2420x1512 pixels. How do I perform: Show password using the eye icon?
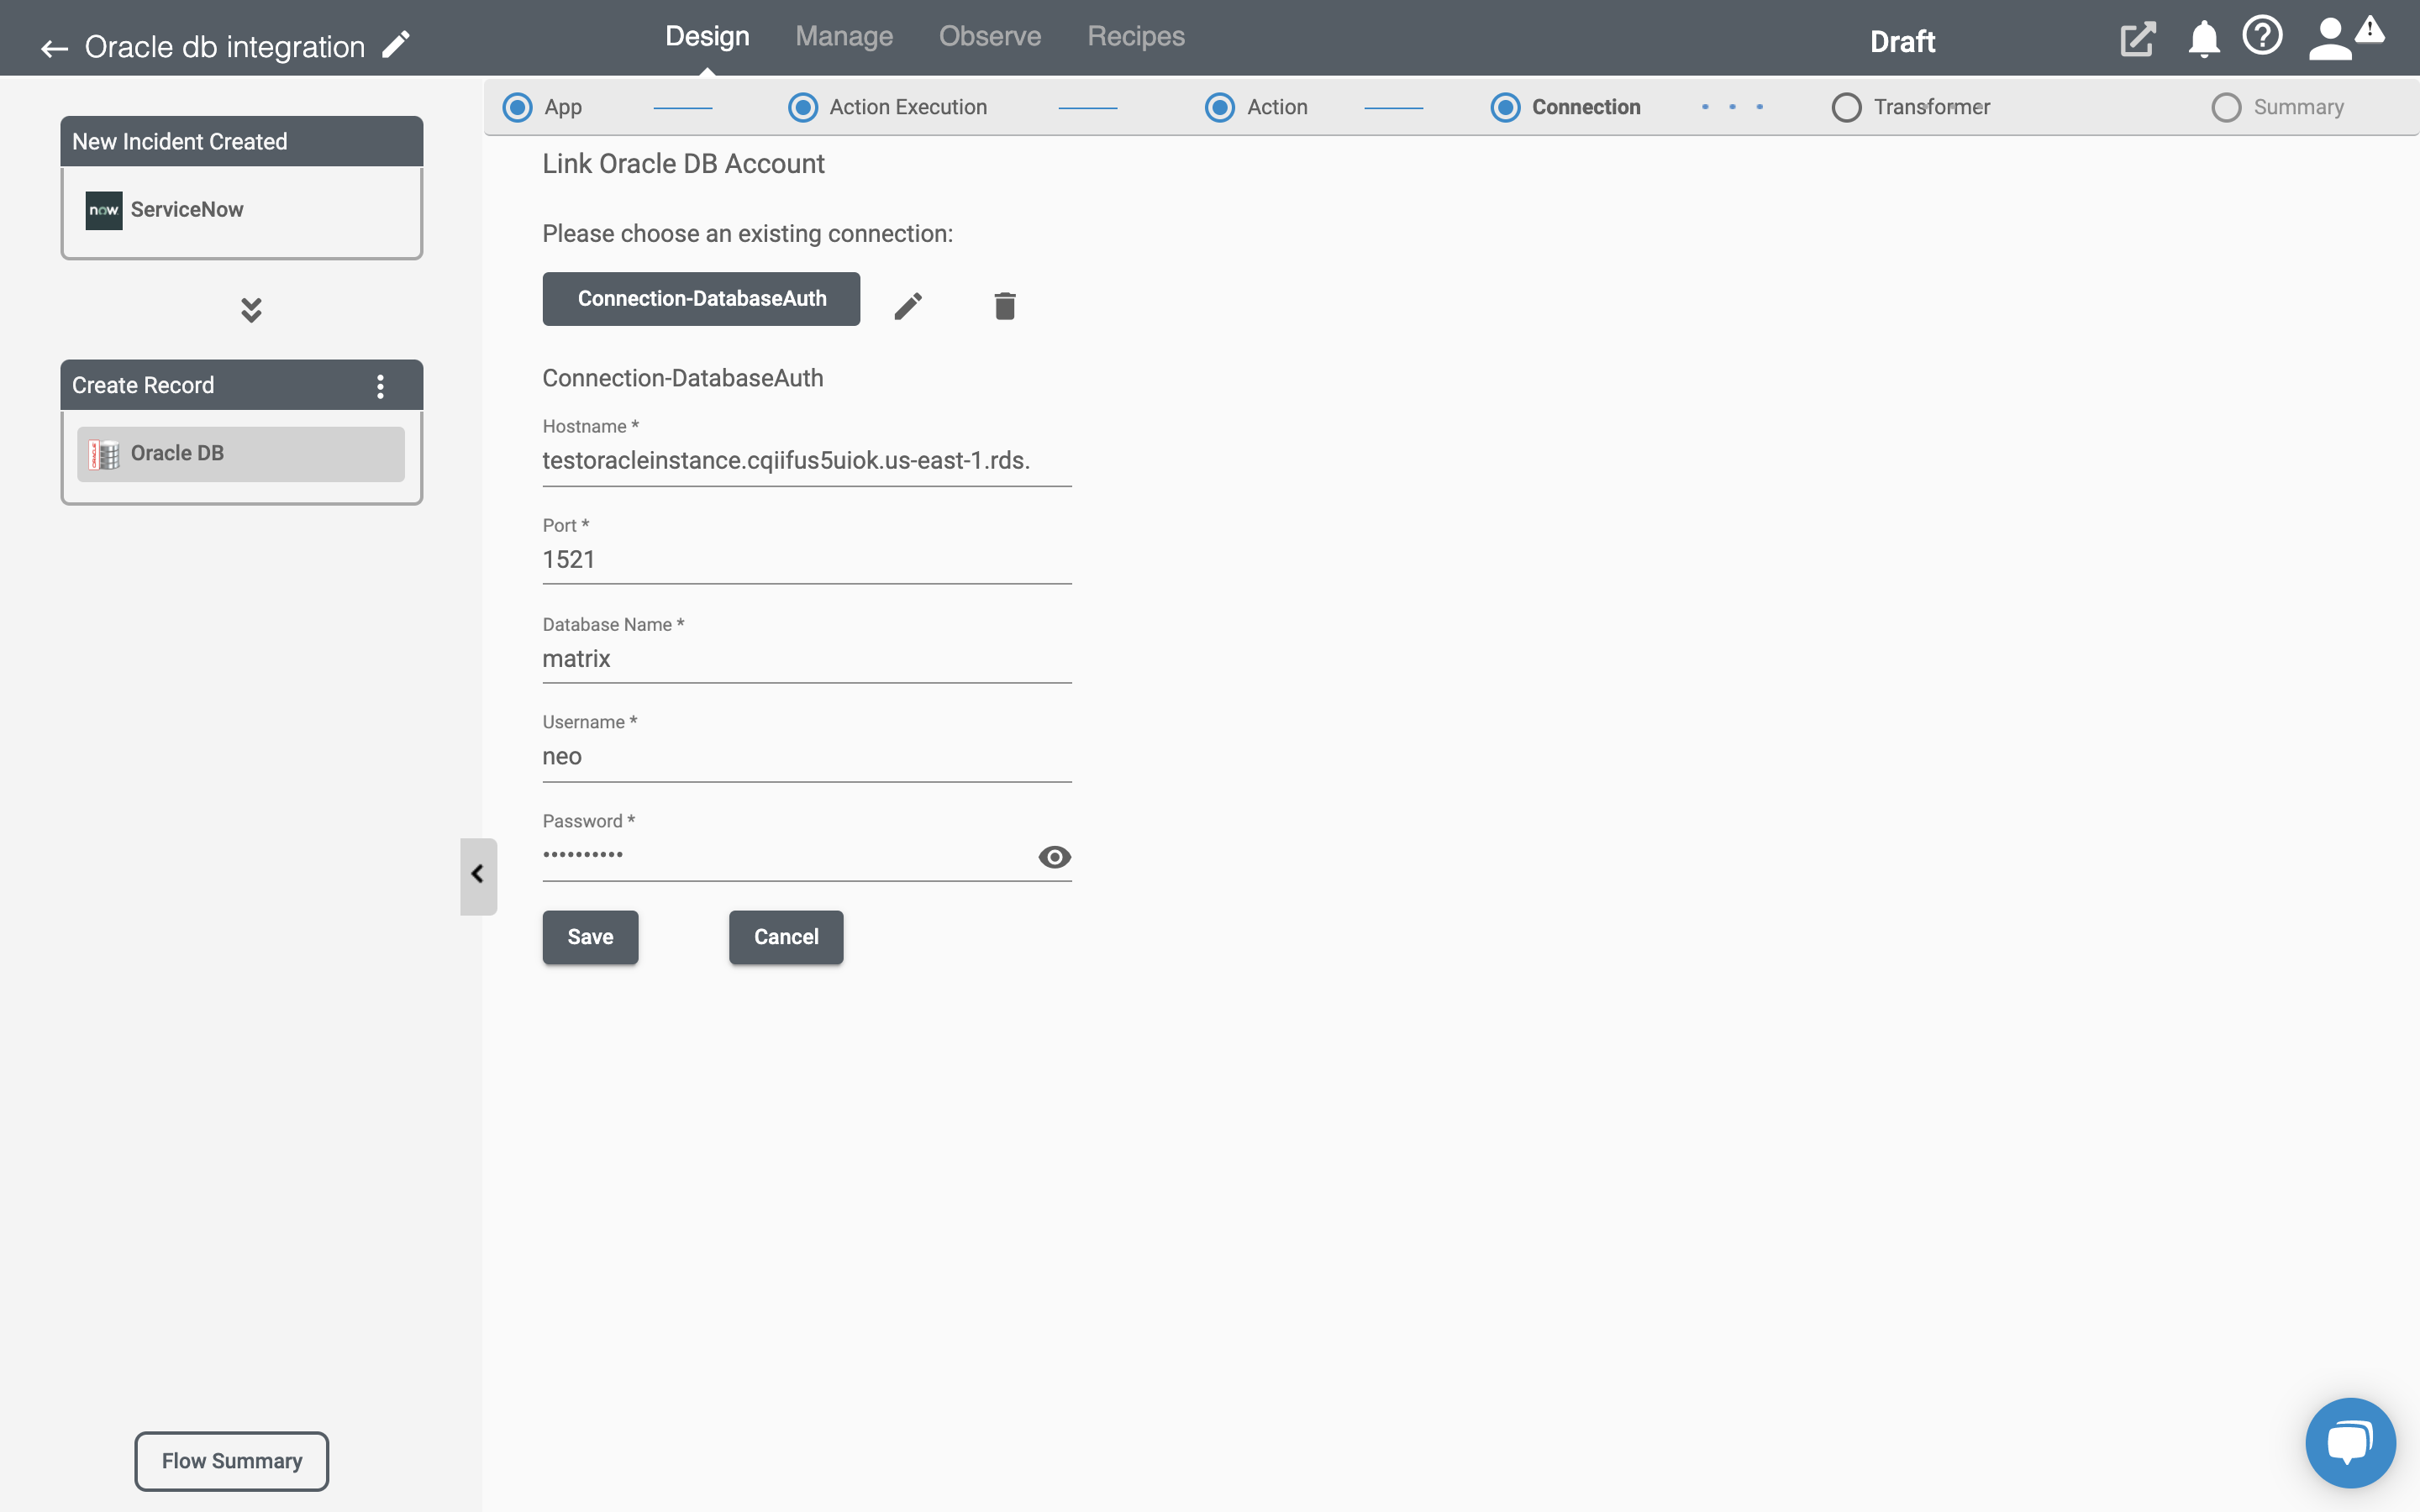click(1054, 857)
